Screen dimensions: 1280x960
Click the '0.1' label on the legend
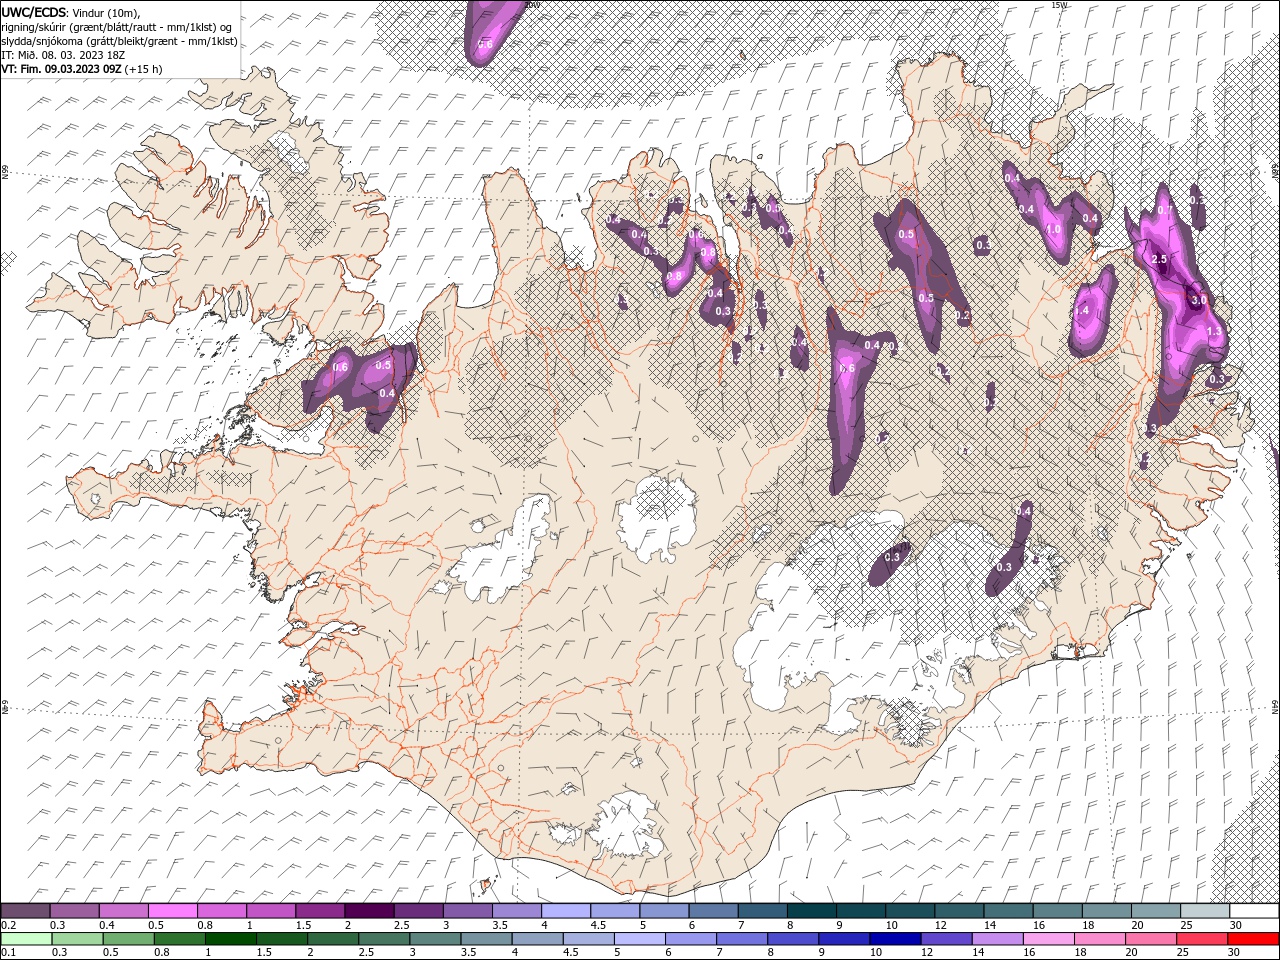click(9, 952)
